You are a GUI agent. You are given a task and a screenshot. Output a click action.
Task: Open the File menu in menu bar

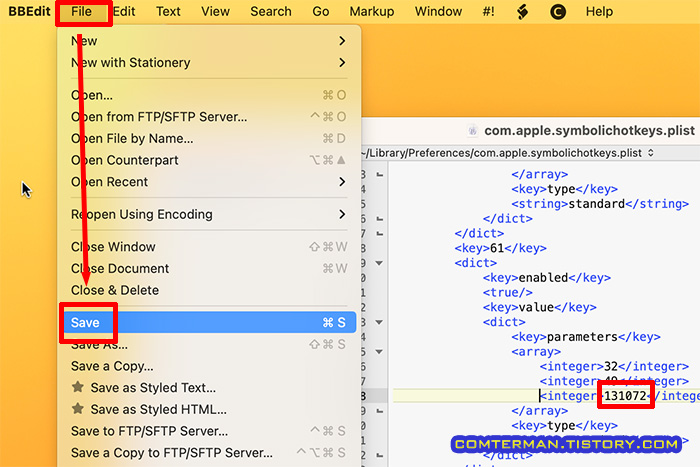(x=81, y=12)
